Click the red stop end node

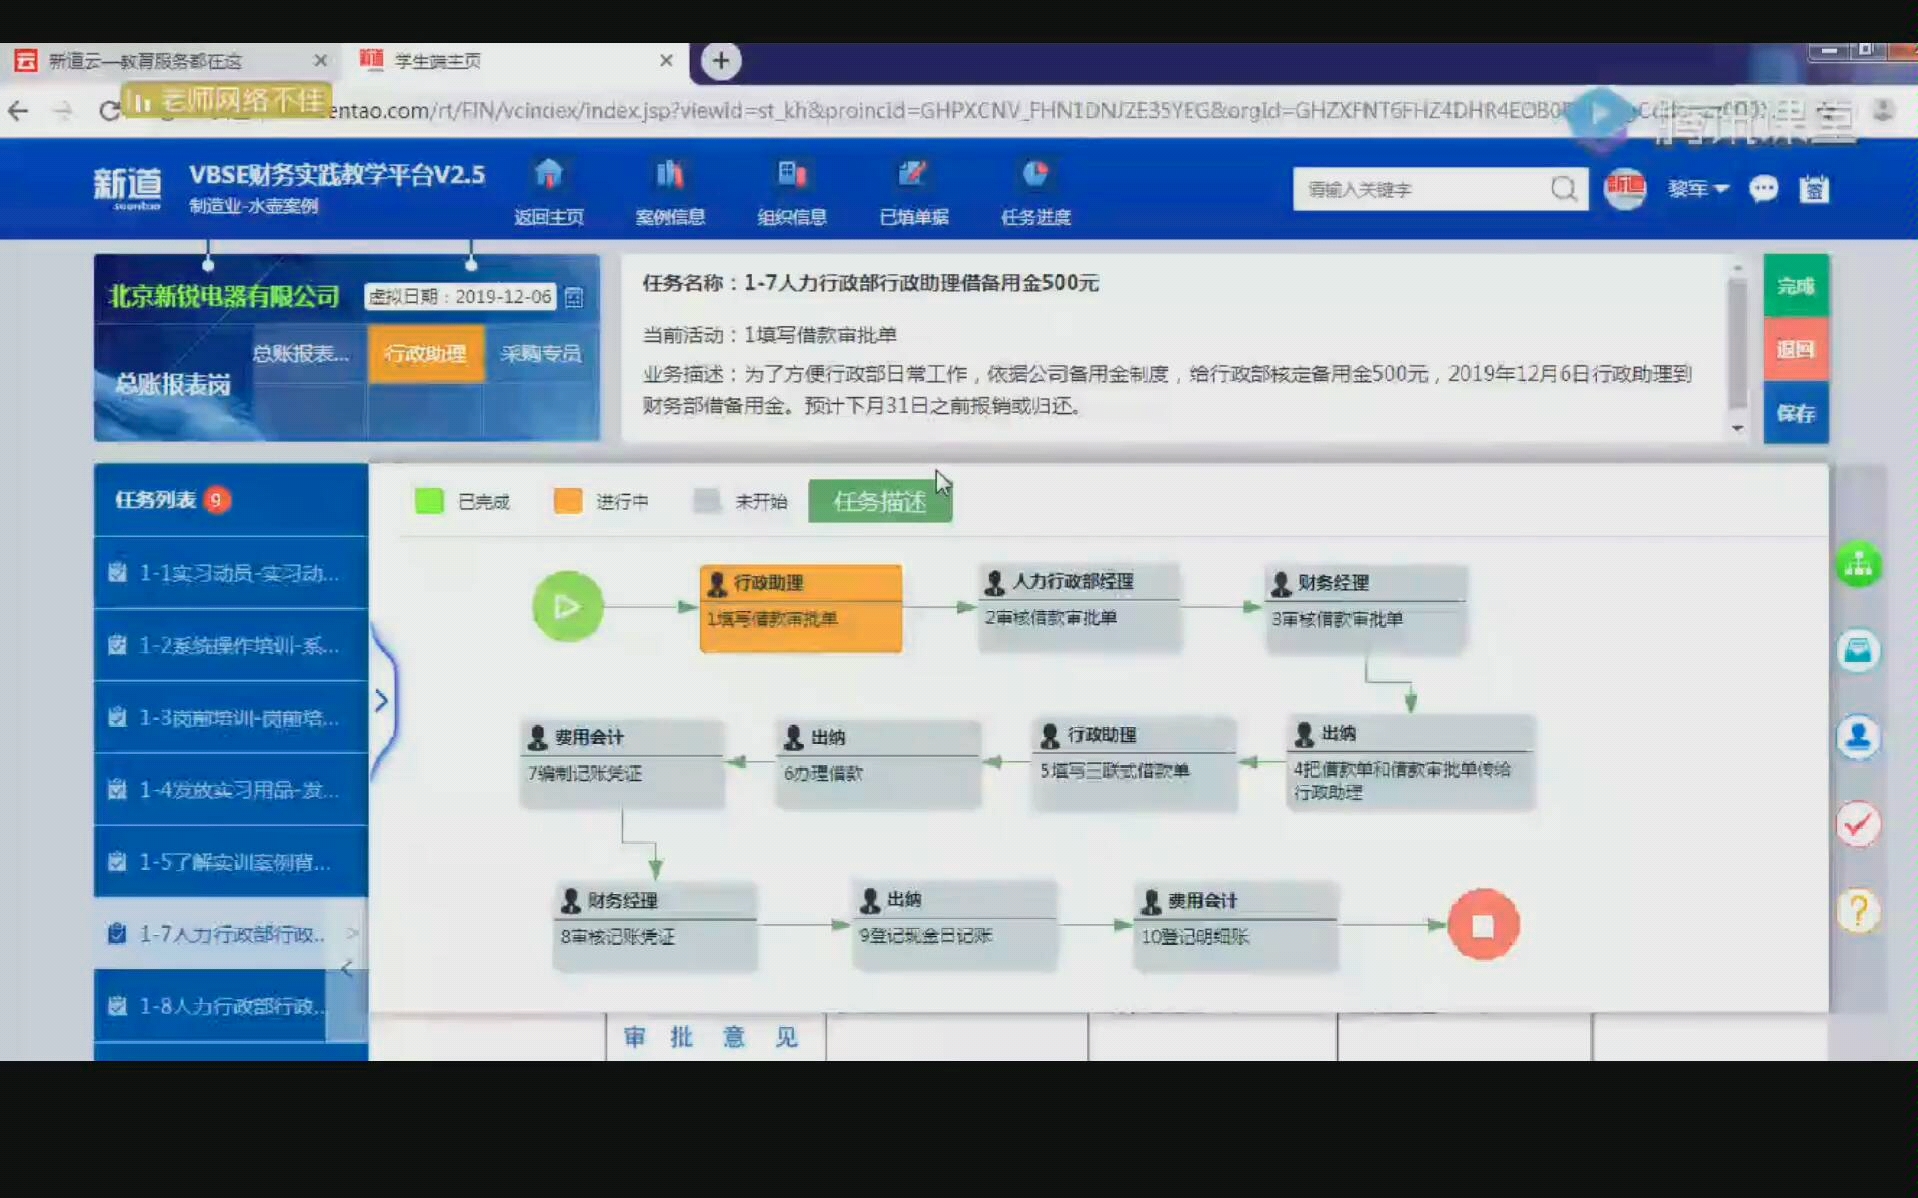[x=1483, y=925]
